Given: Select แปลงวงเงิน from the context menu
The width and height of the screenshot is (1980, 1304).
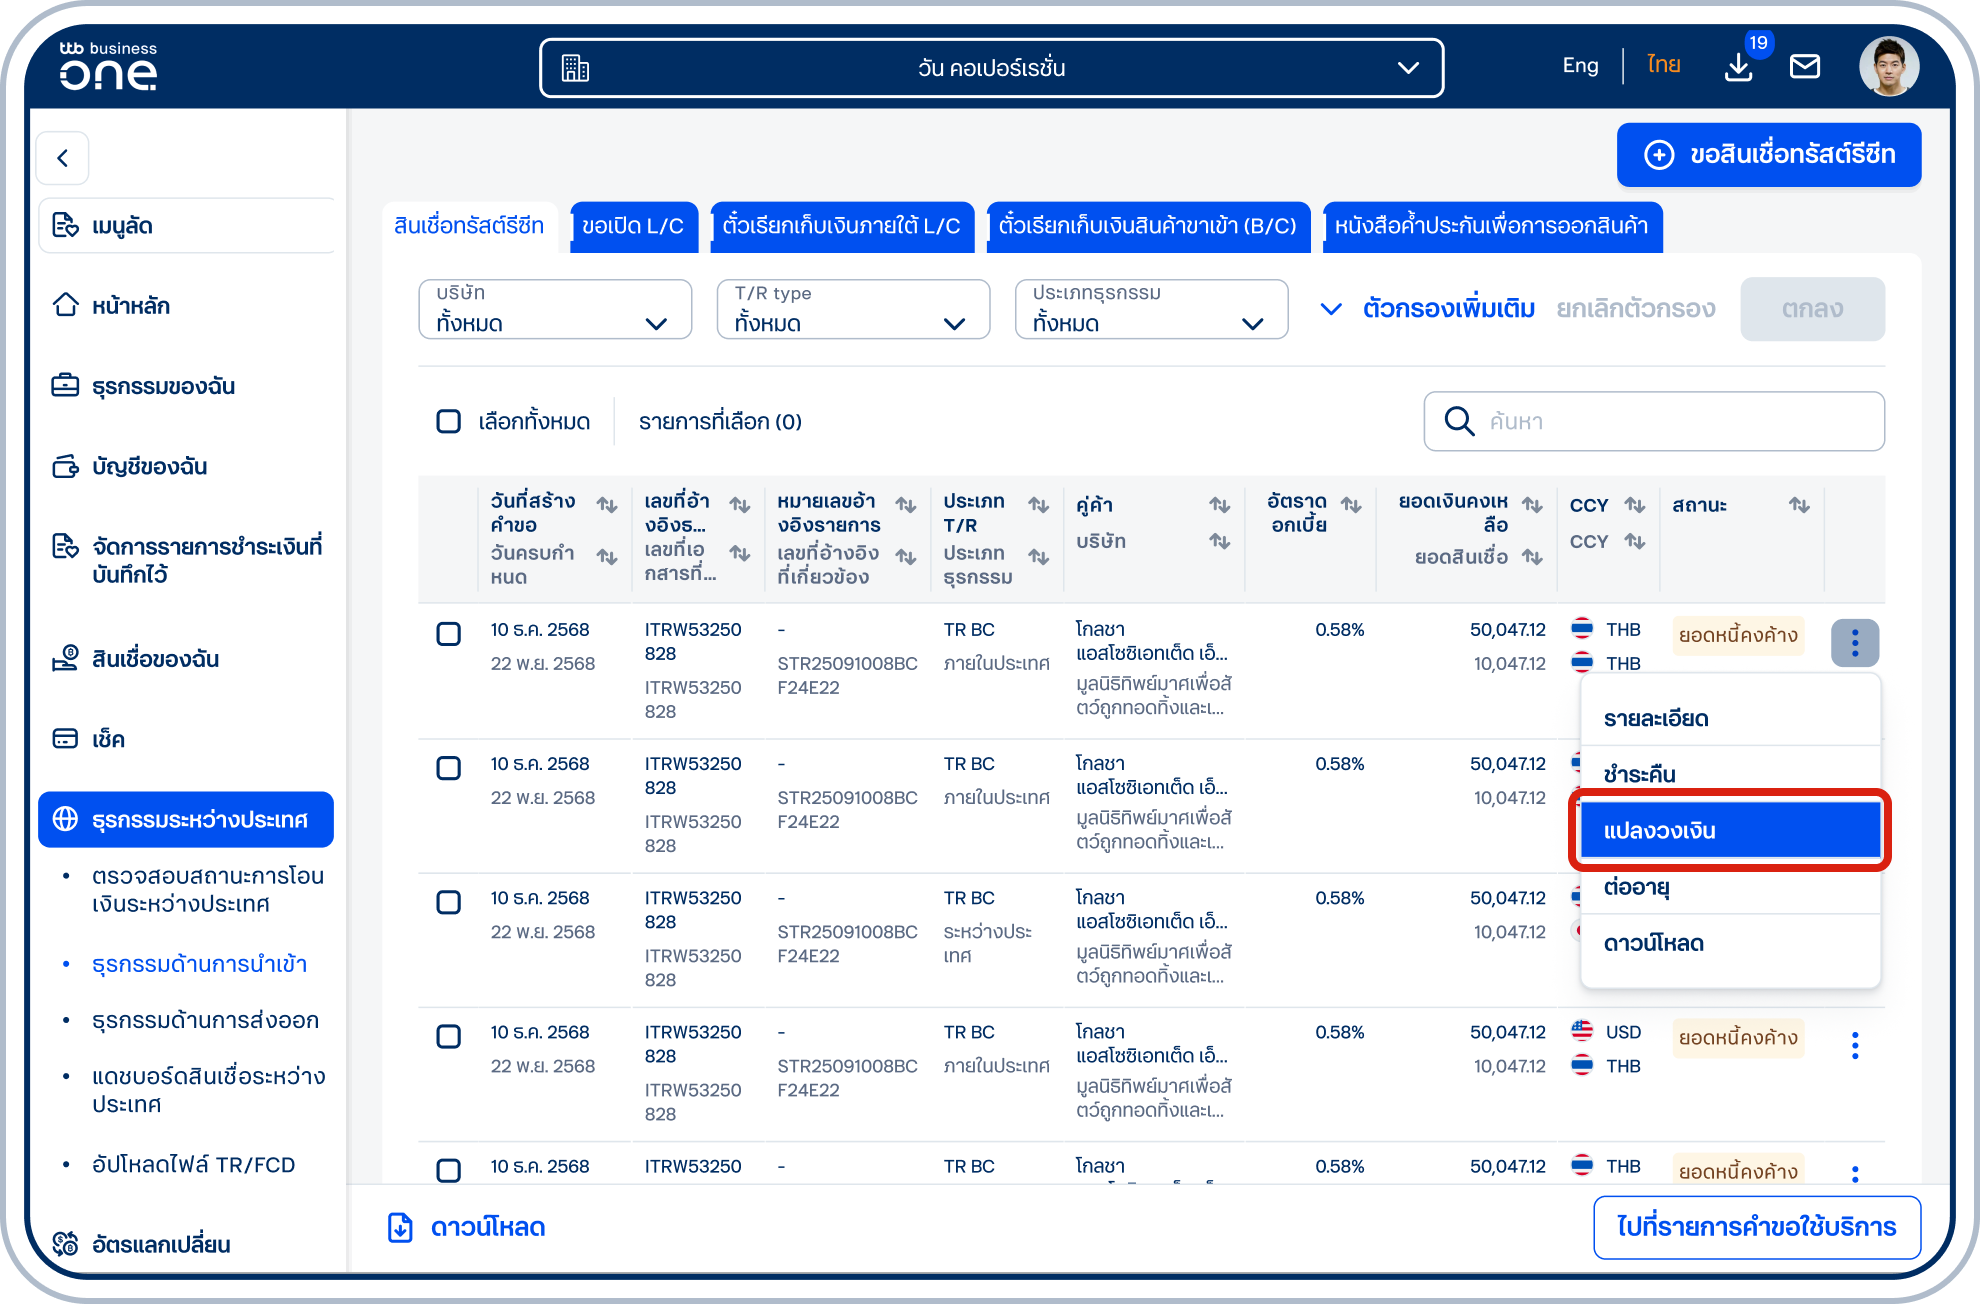Looking at the screenshot, I should (x=1730, y=830).
